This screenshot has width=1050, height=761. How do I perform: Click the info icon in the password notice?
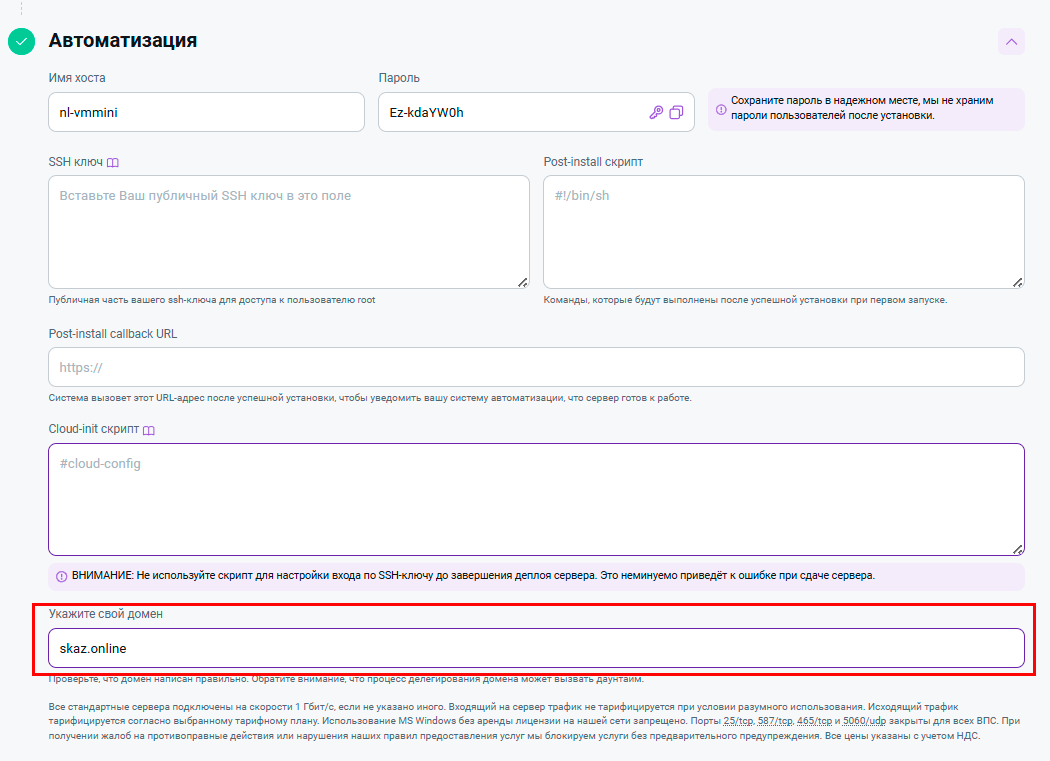coord(721,109)
